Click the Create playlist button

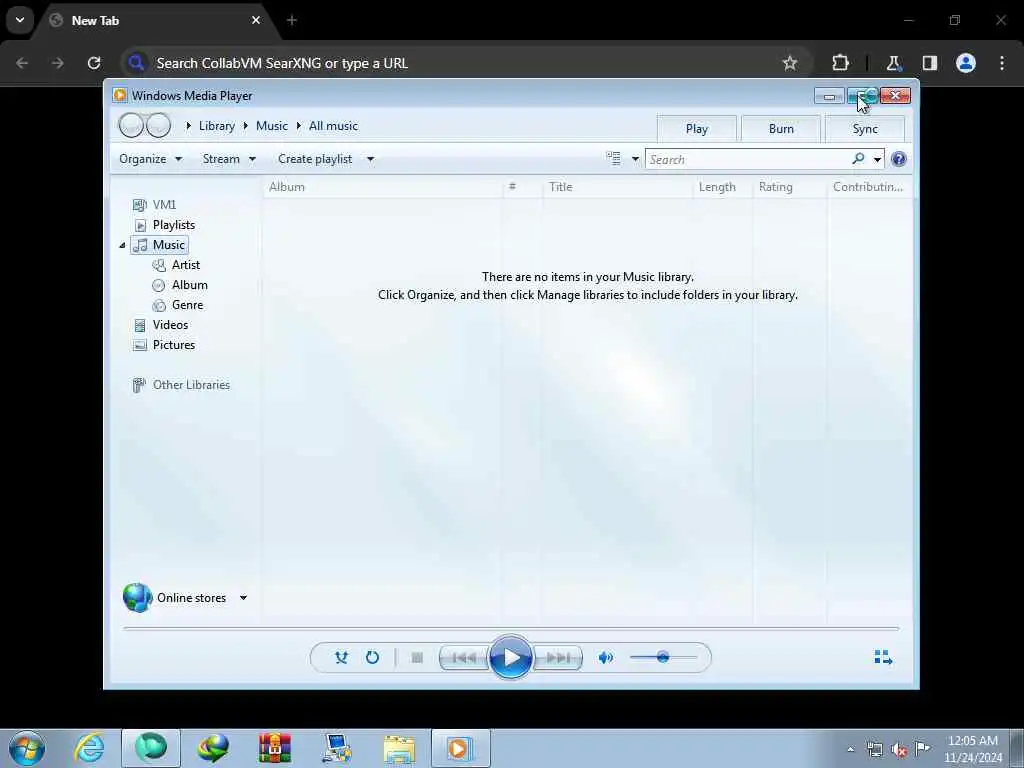pos(315,159)
